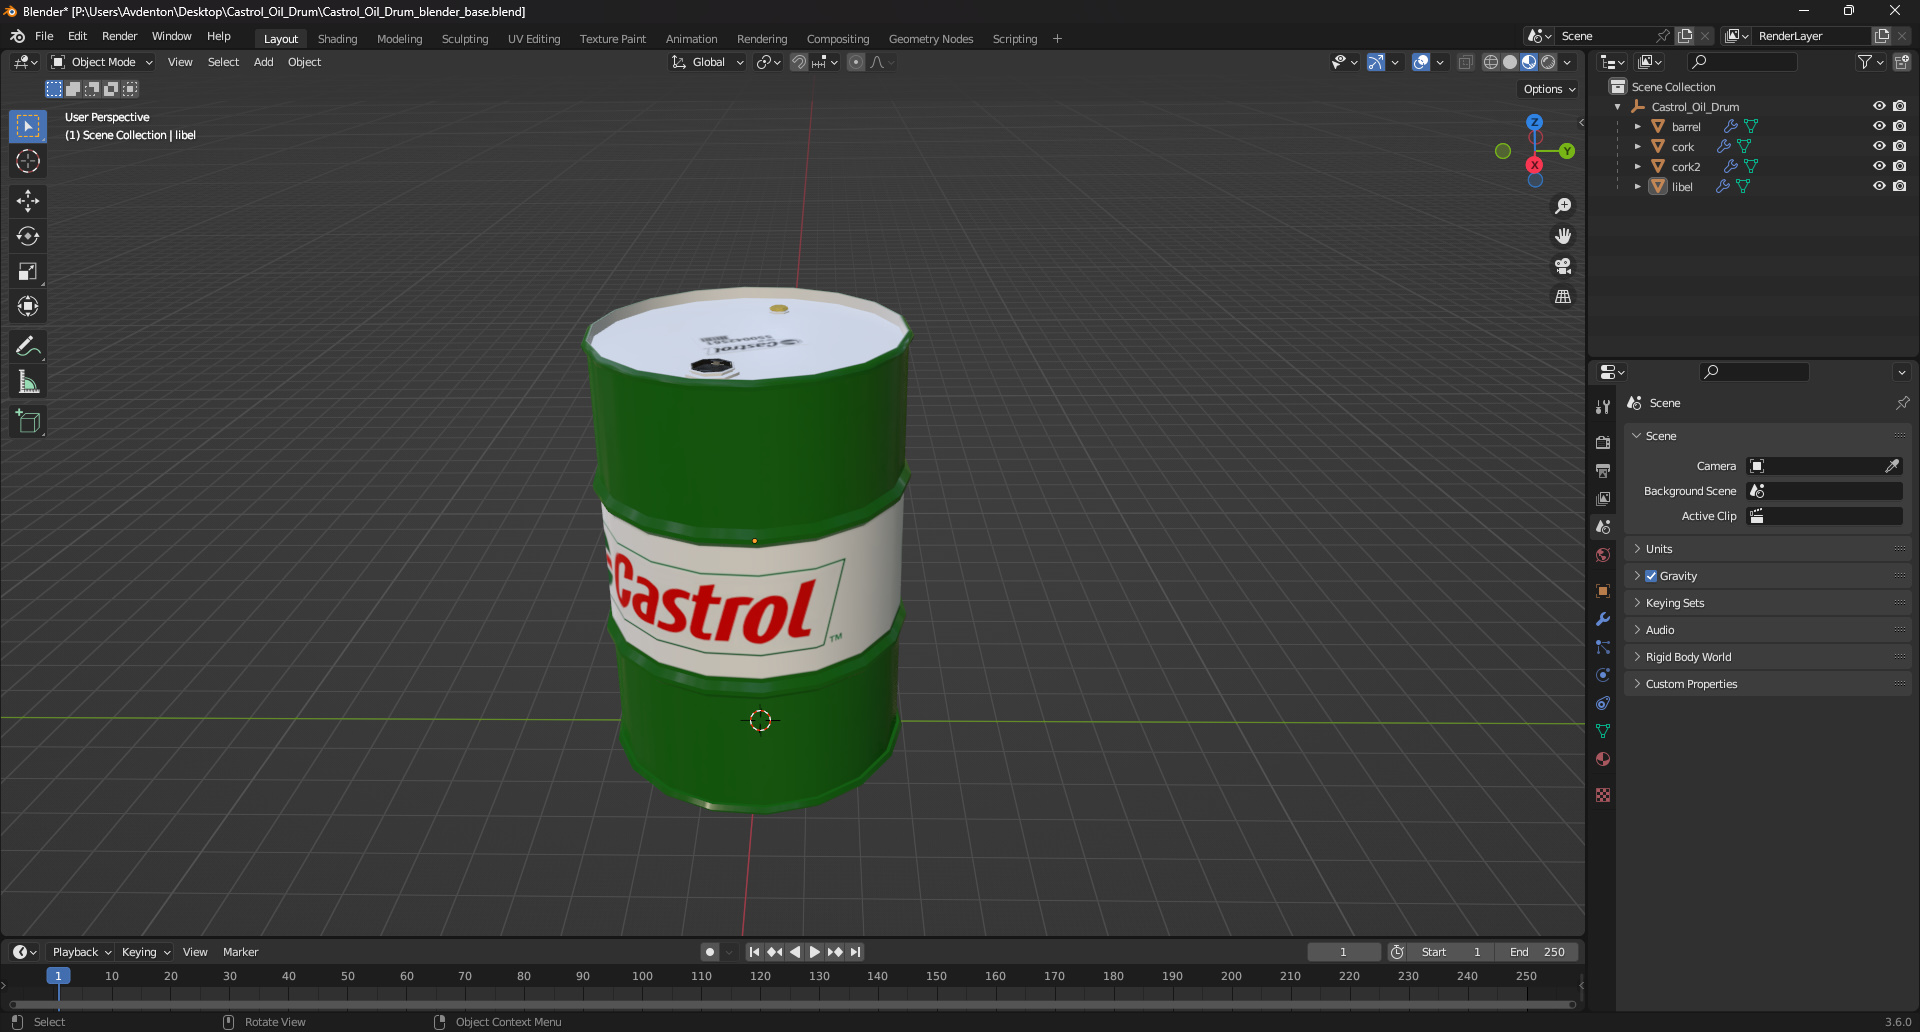Viewport: 1920px width, 1032px height.
Task: Expand the barrel object in outliner
Action: 1638,127
